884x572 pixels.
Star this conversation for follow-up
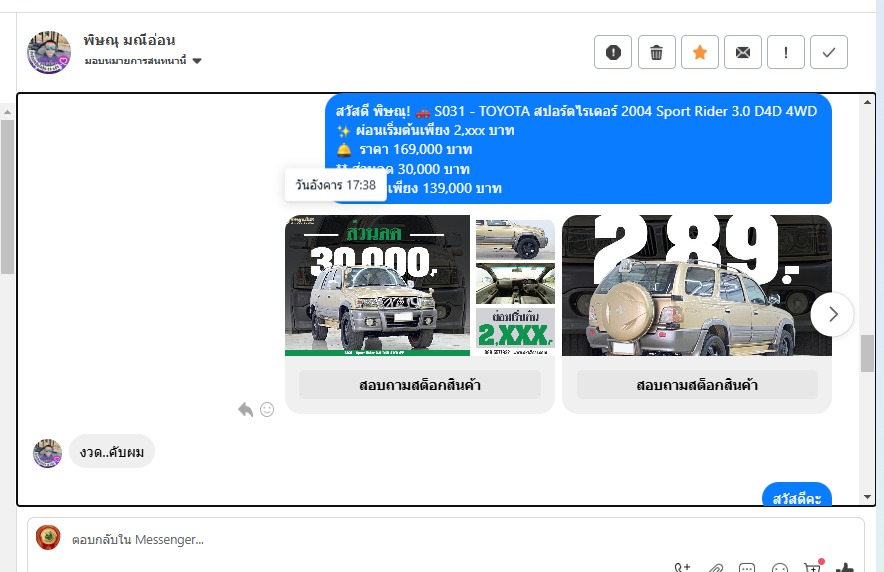click(700, 52)
